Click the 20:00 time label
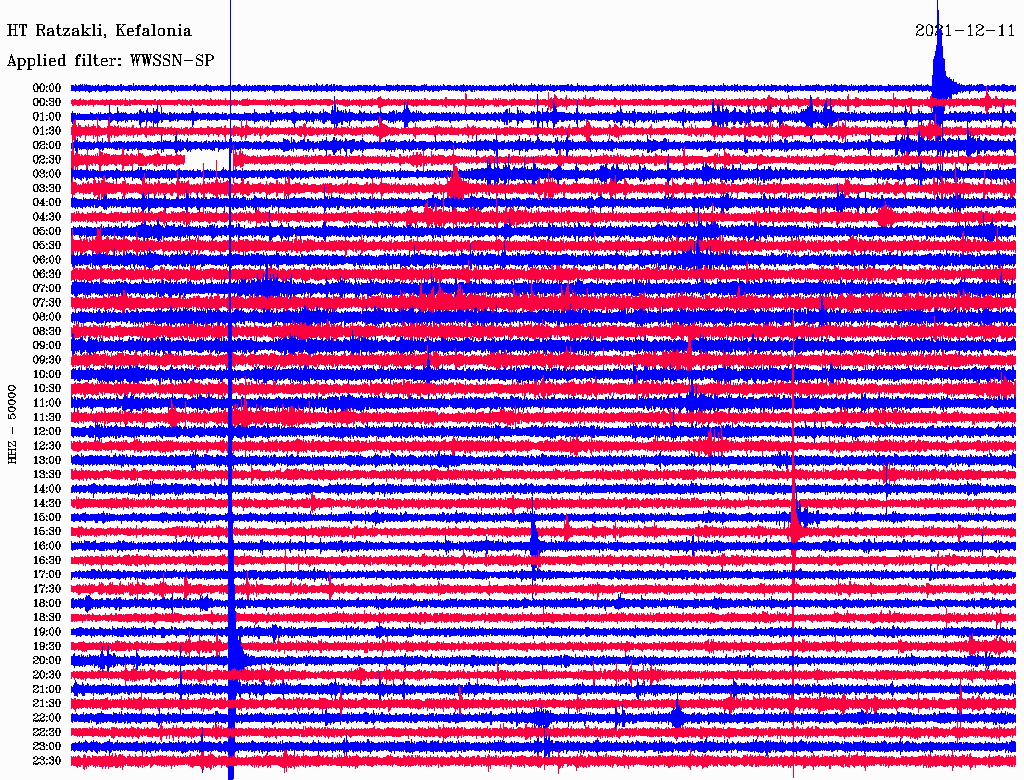 point(47,660)
